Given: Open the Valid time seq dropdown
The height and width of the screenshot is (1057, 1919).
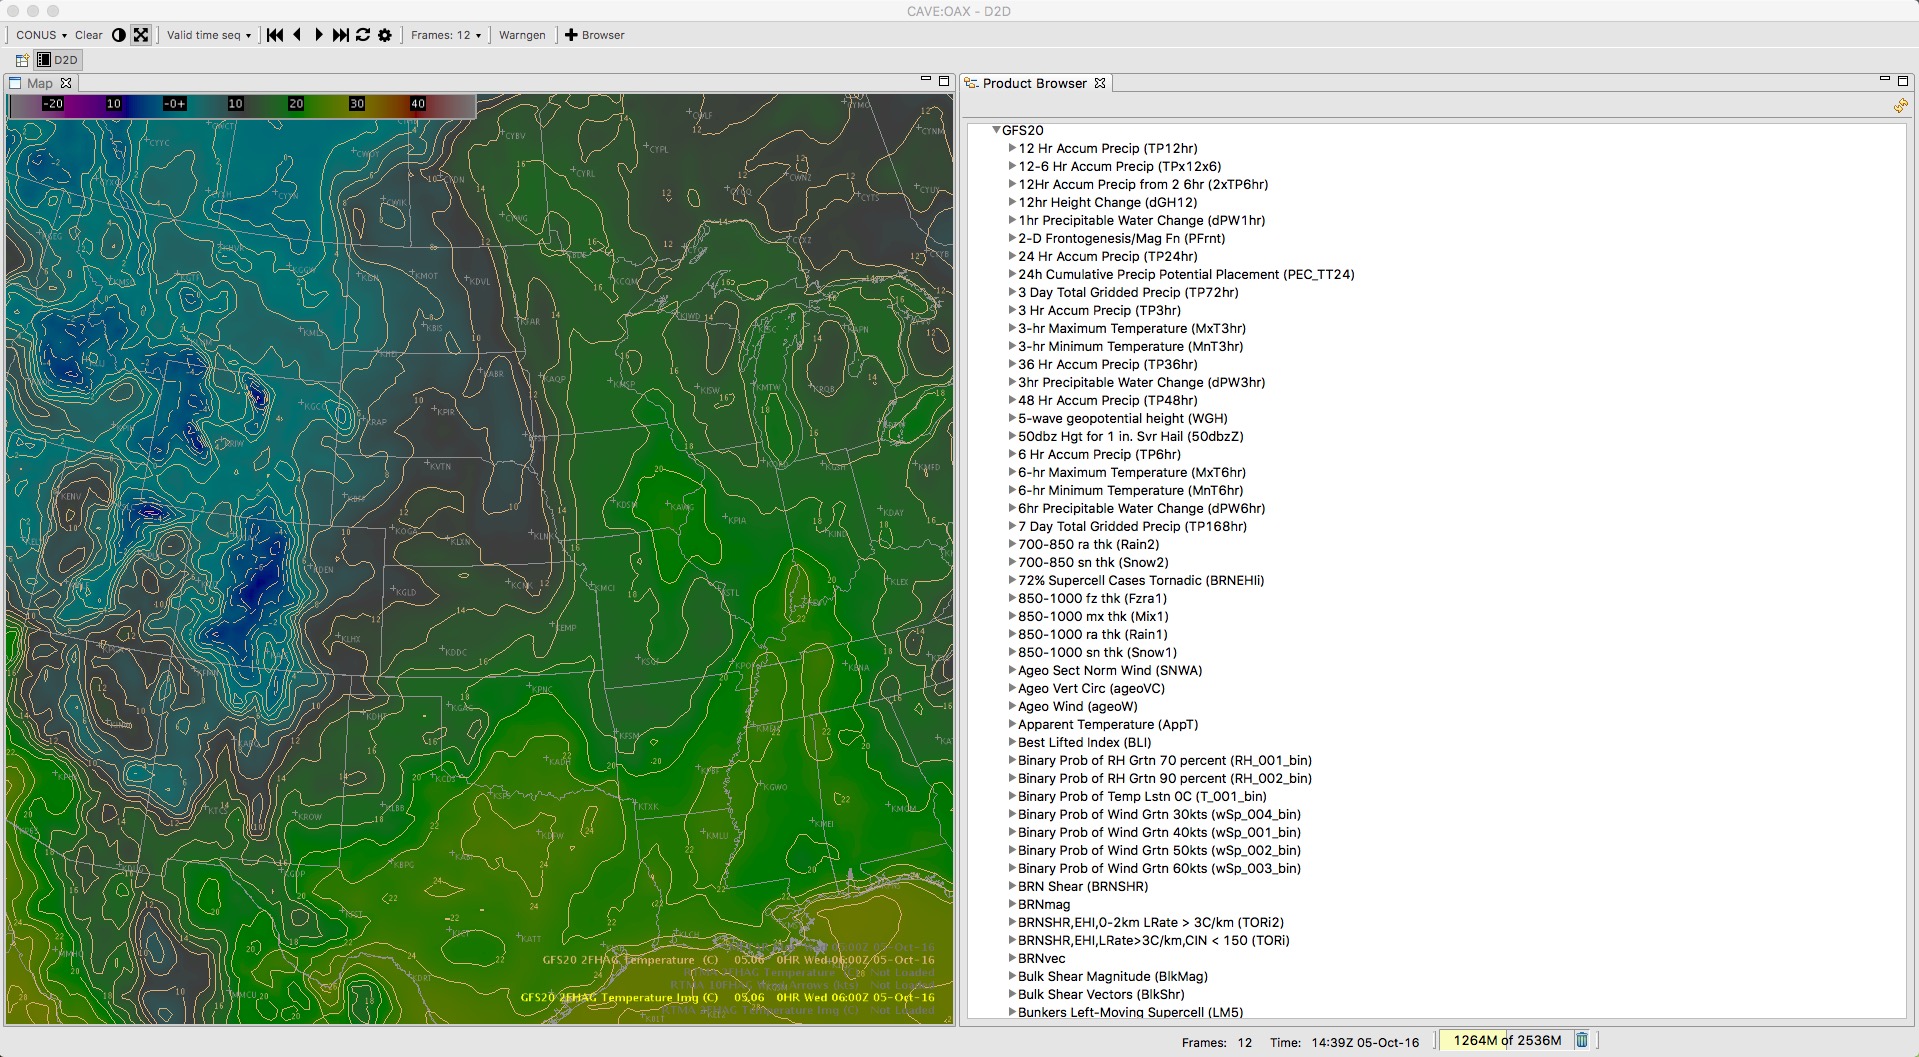Looking at the screenshot, I should (x=209, y=35).
